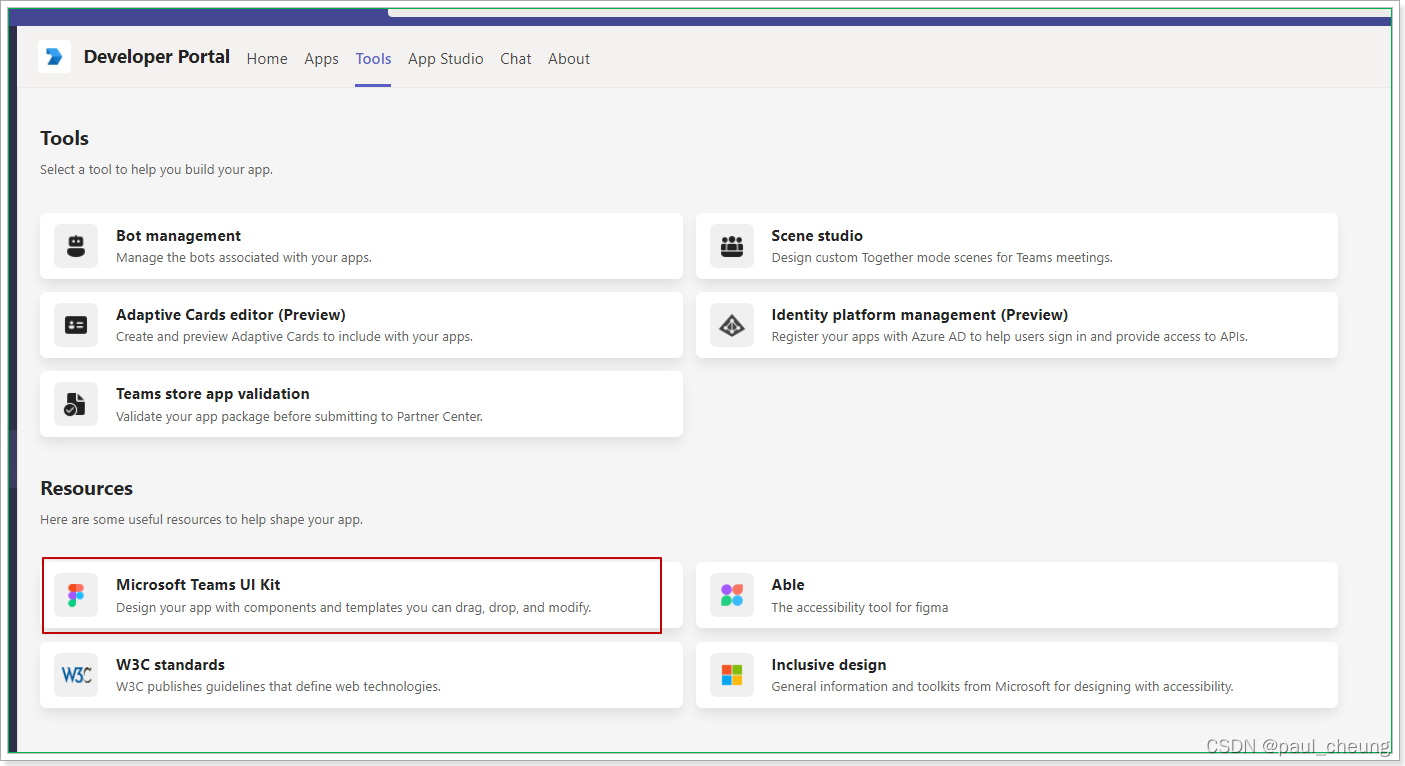Open the App Studio tab
The image size is (1405, 766).
click(x=446, y=59)
